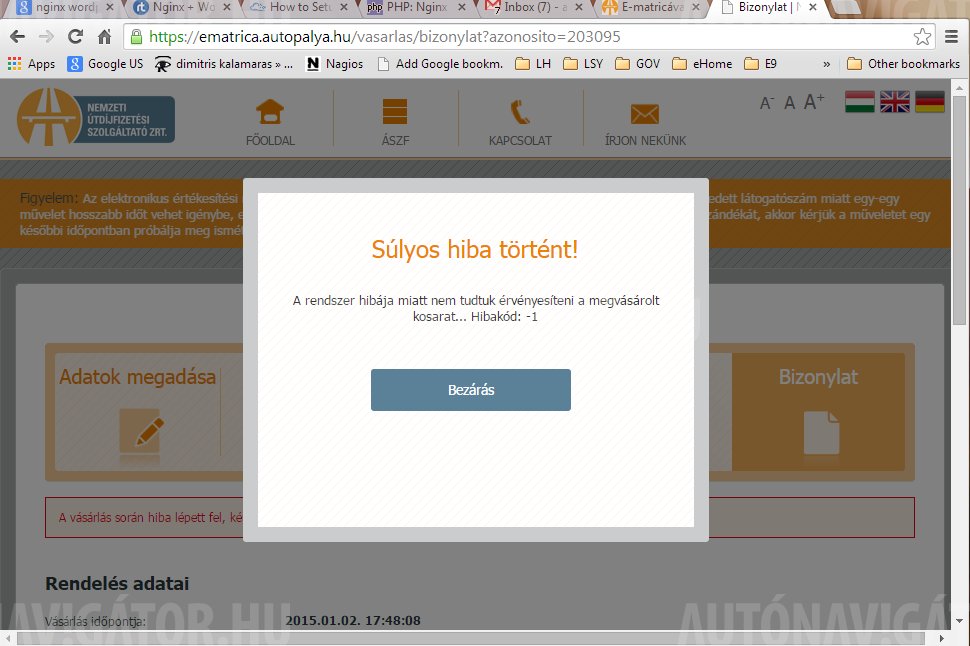This screenshot has height=646, width=970.
Task: Click the Írjon nekünk envelope icon
Action: click(x=645, y=114)
